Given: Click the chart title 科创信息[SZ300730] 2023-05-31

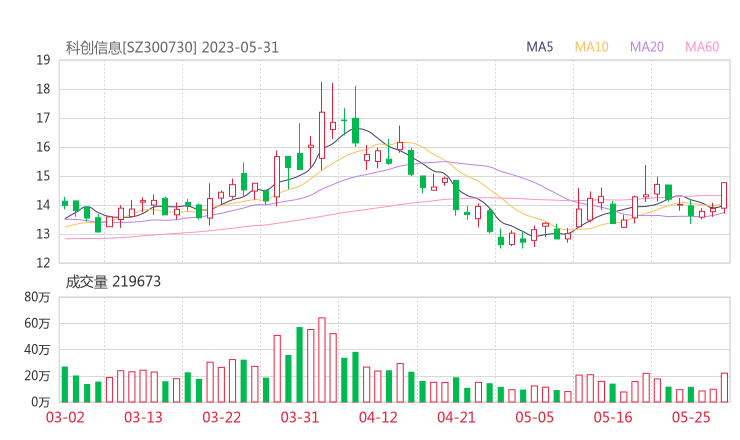Looking at the screenshot, I should coord(172,48).
